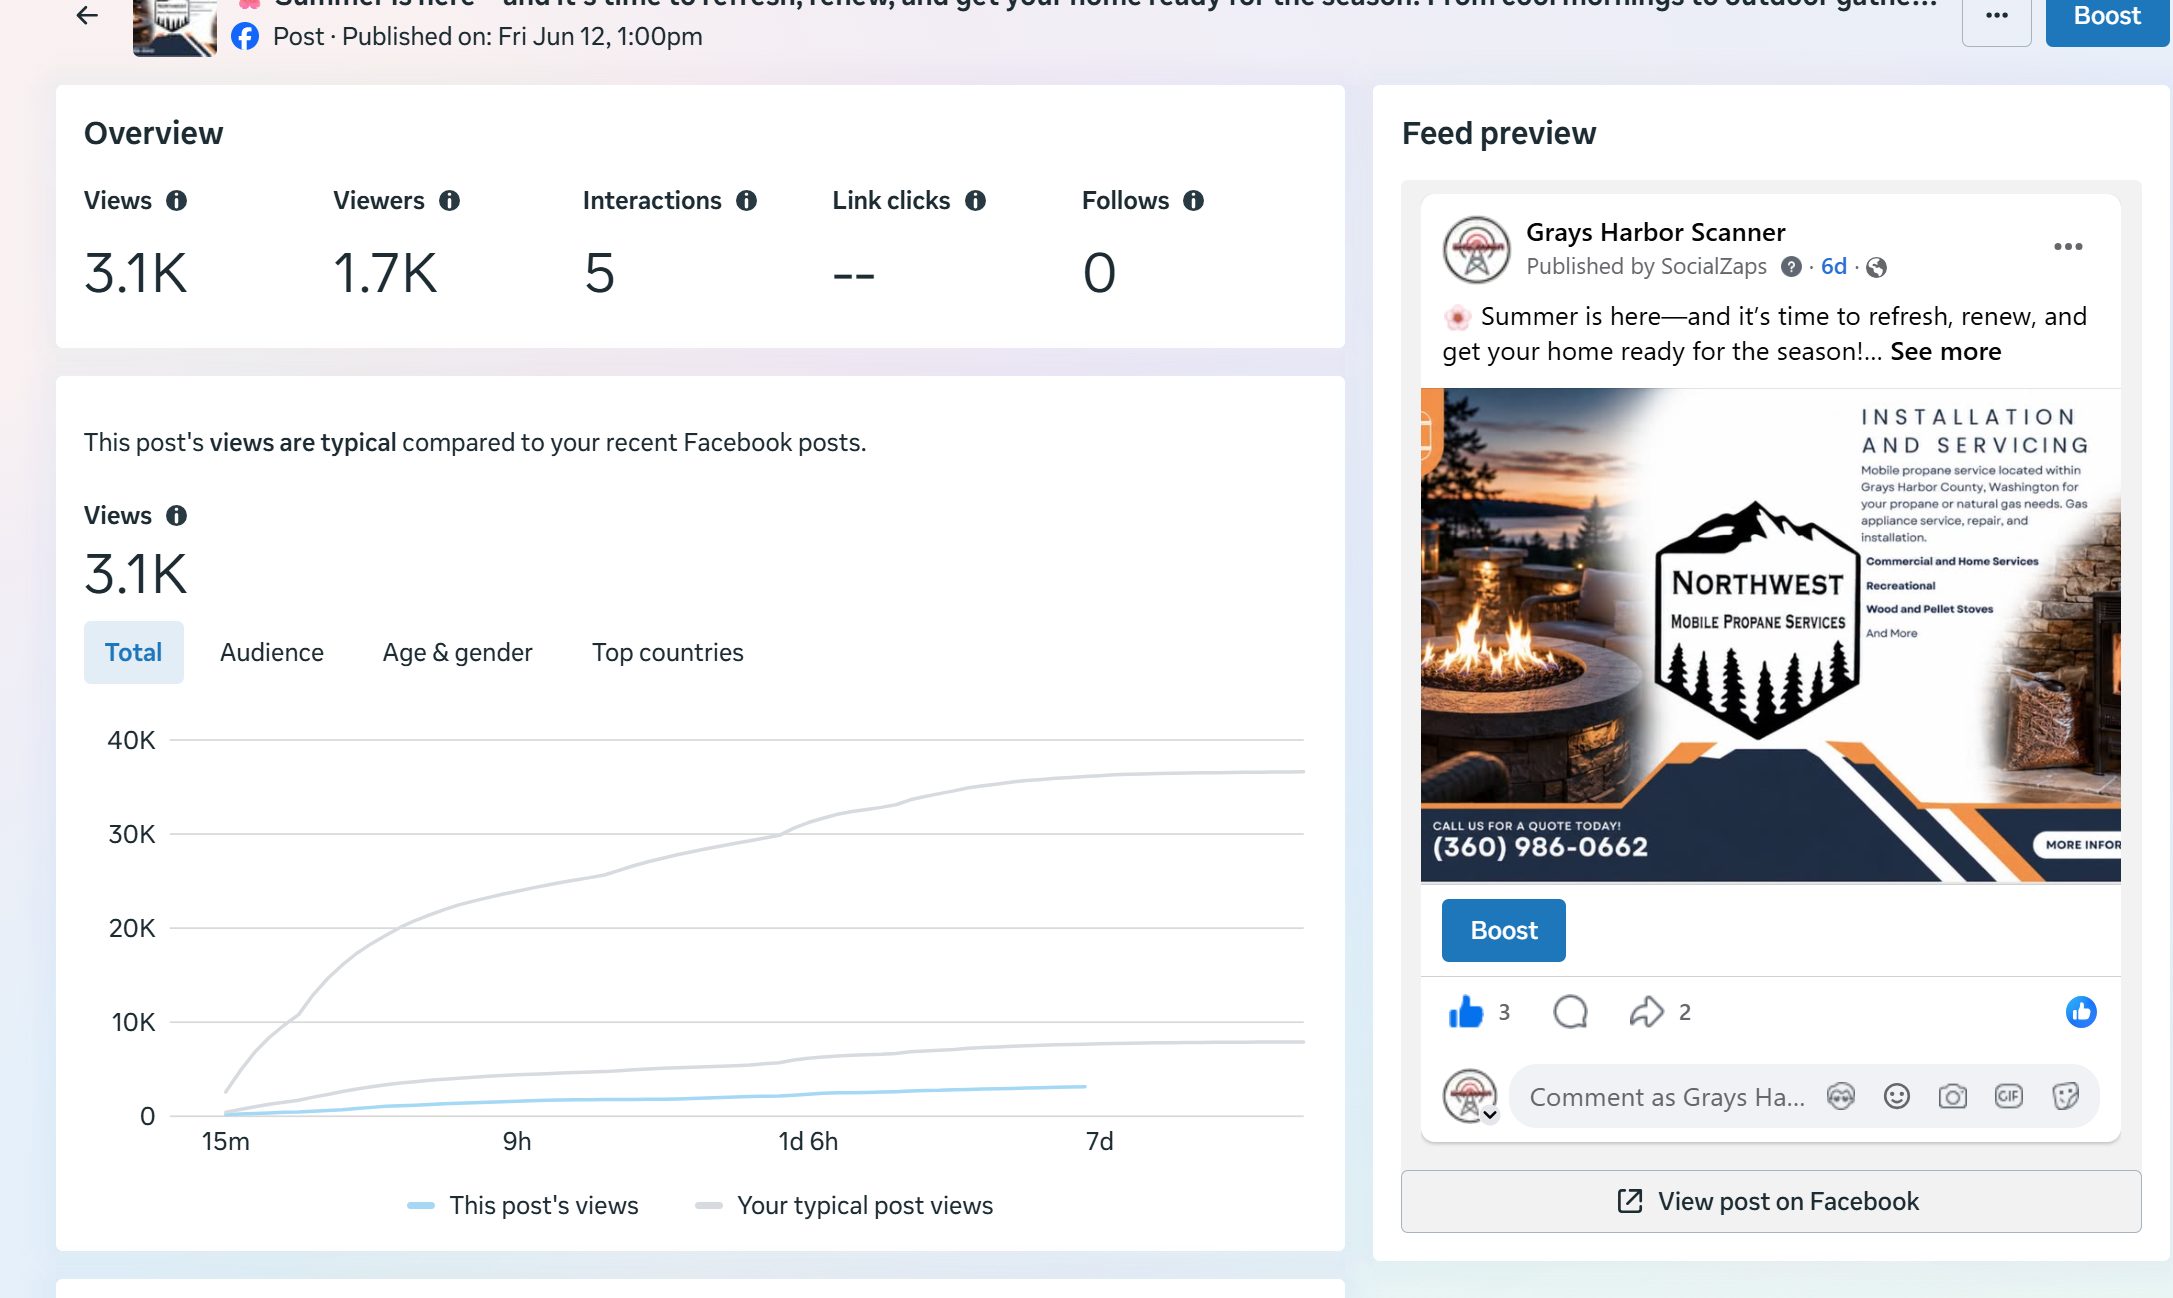The width and height of the screenshot is (2173, 1298).
Task: Click View post on Facebook
Action: point(1771,1202)
